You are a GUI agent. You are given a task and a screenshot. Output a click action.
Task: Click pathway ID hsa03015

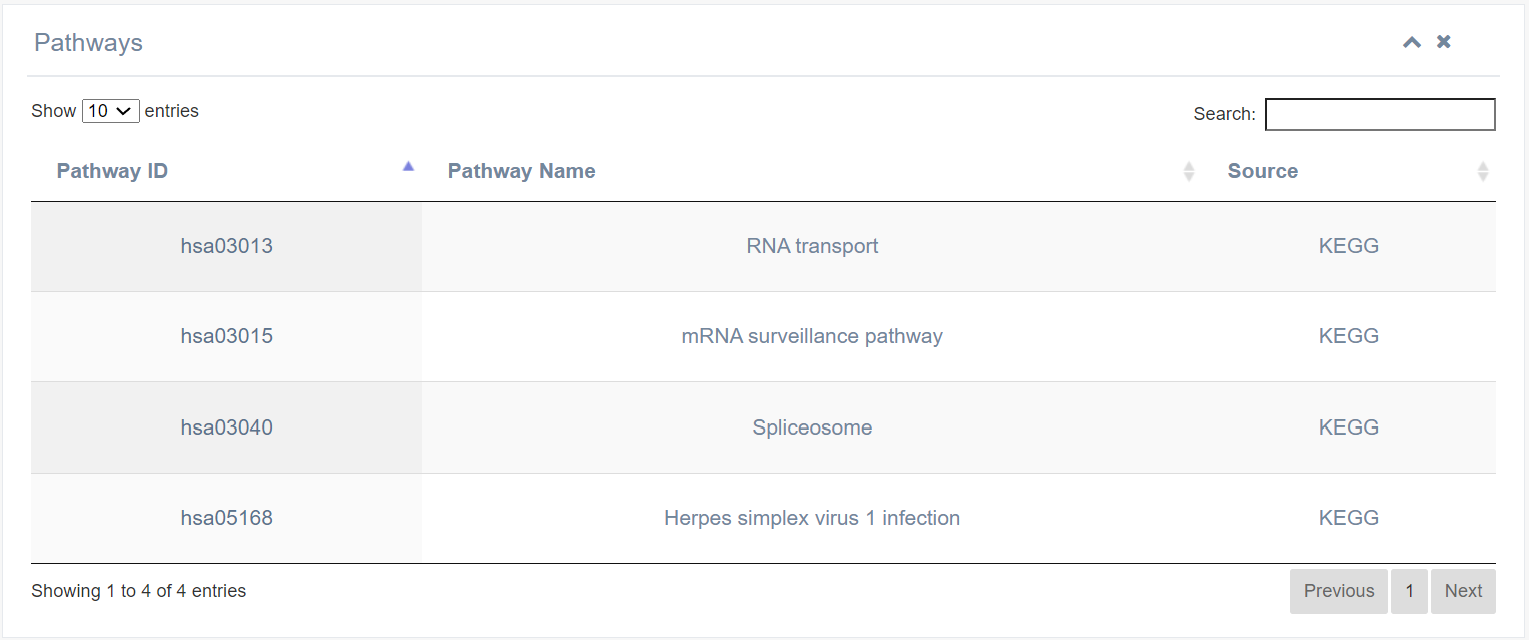226,336
